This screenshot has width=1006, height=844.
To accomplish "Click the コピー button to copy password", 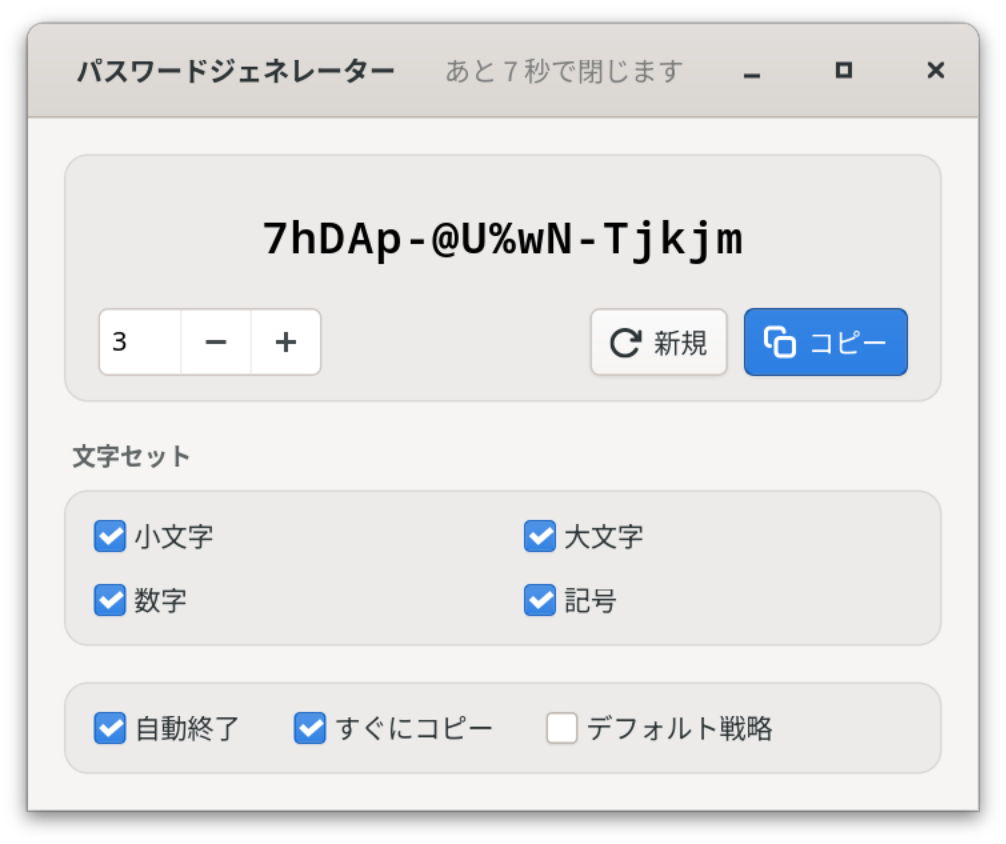I will [825, 342].
